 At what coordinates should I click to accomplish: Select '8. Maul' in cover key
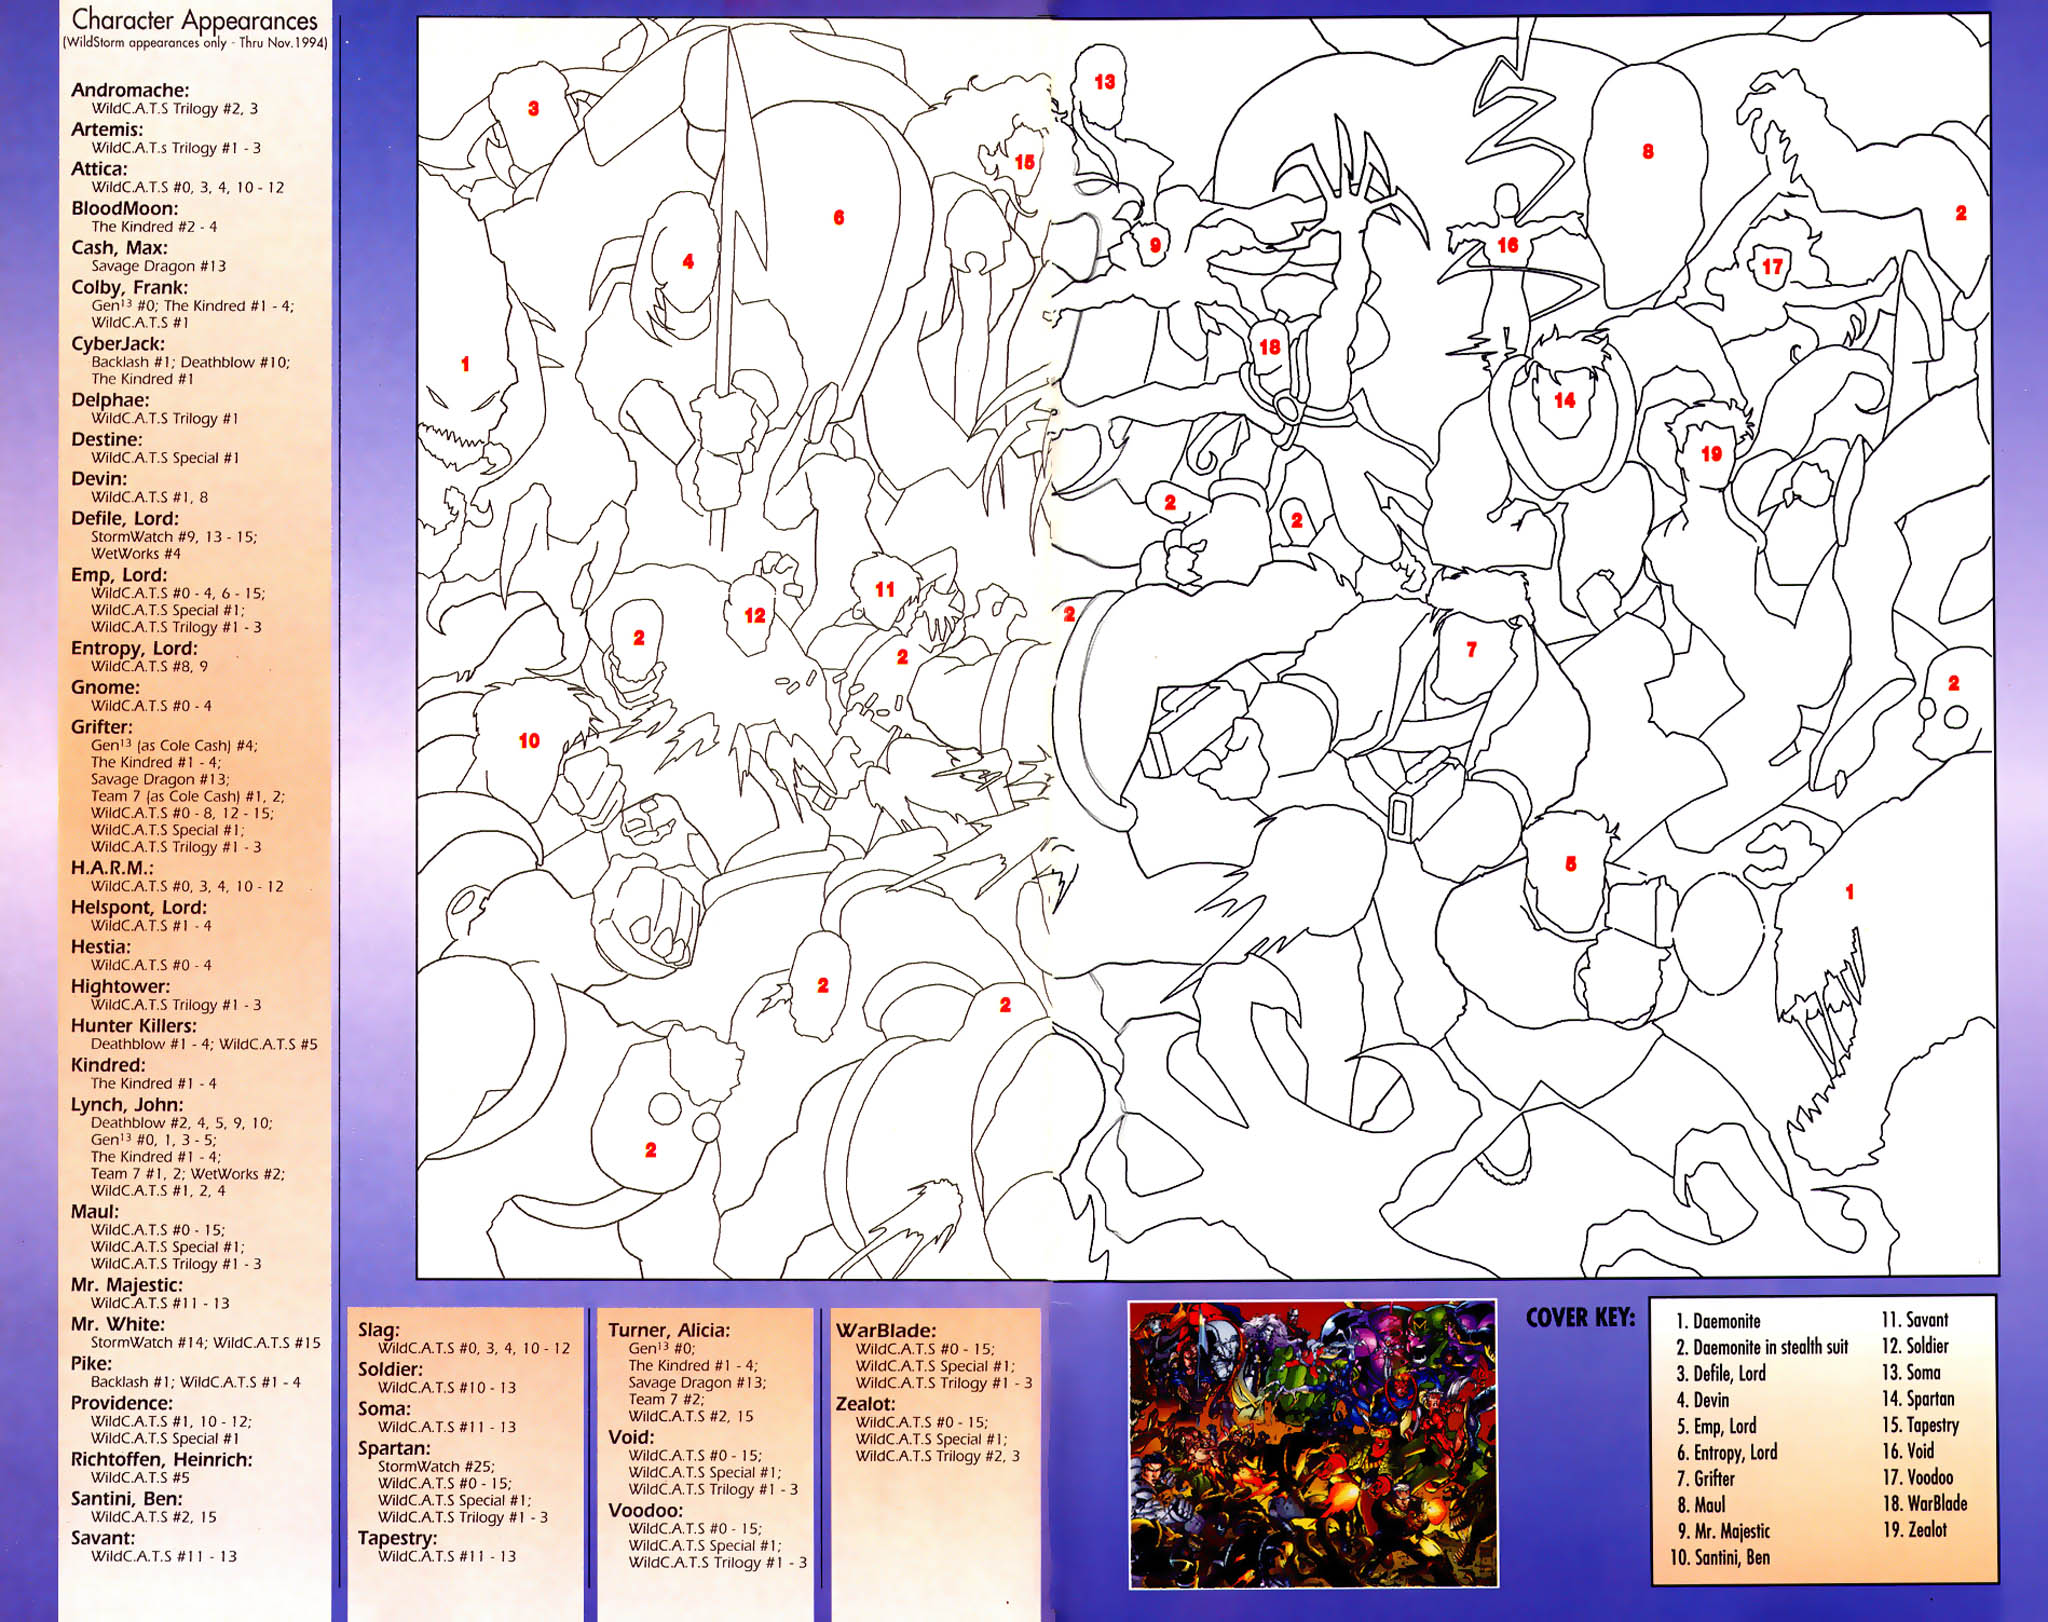click(1701, 1504)
